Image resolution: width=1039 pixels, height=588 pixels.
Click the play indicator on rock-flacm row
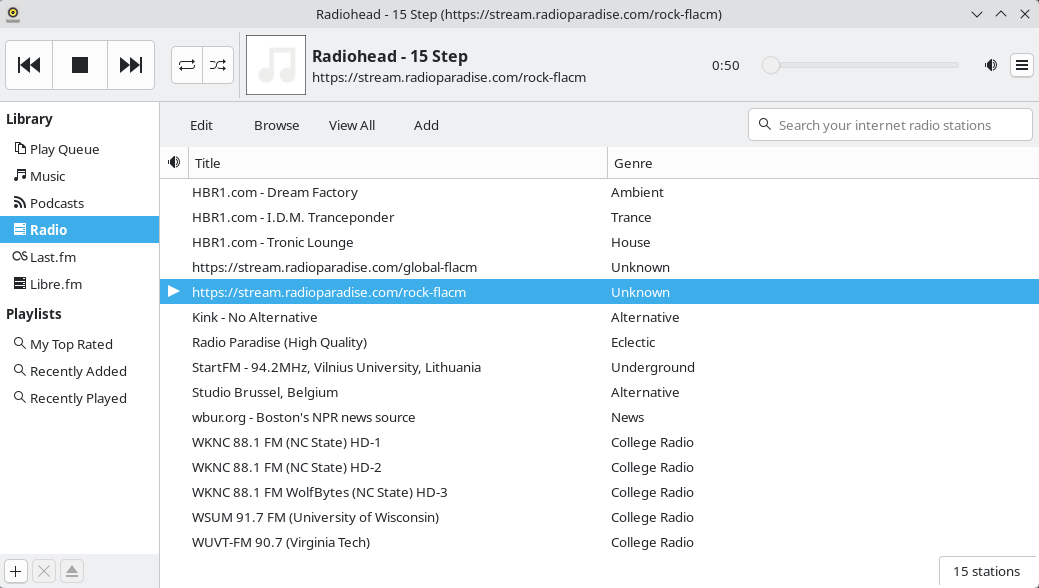click(x=174, y=292)
